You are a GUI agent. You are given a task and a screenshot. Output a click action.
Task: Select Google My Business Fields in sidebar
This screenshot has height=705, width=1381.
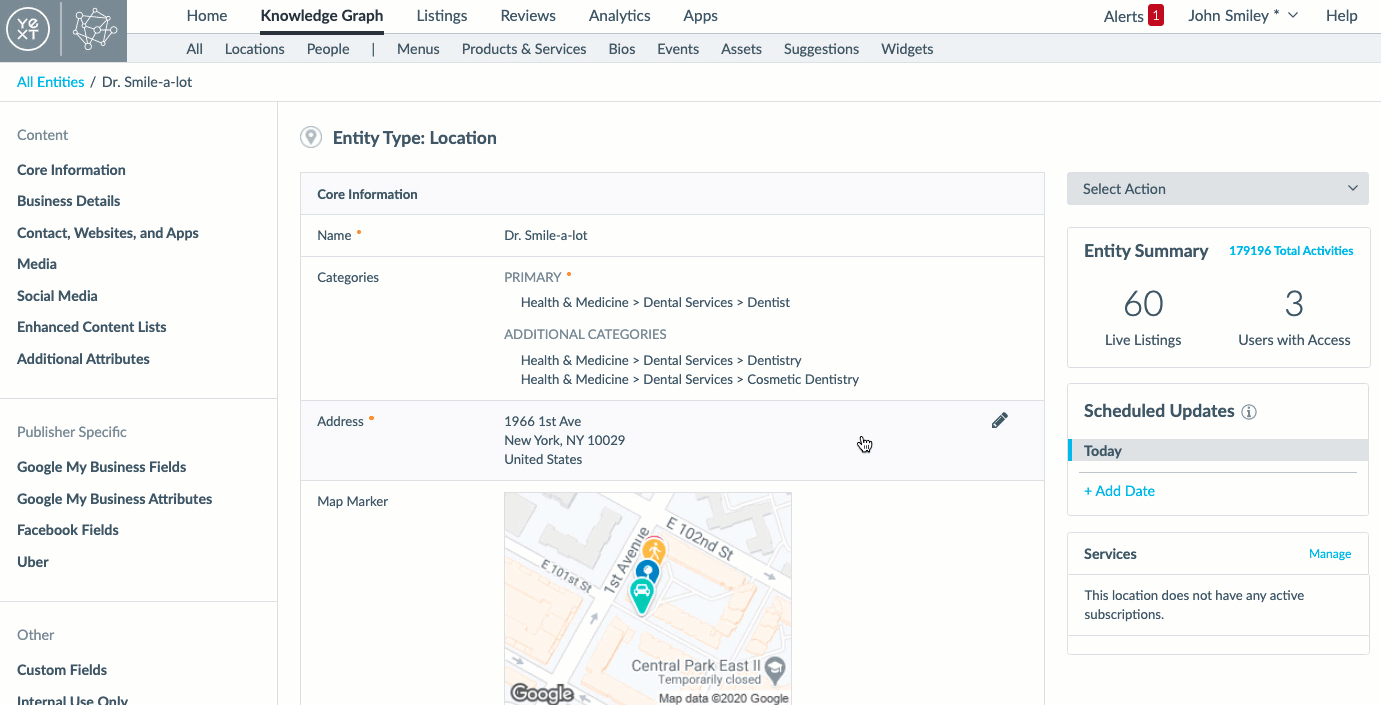[x=102, y=467]
